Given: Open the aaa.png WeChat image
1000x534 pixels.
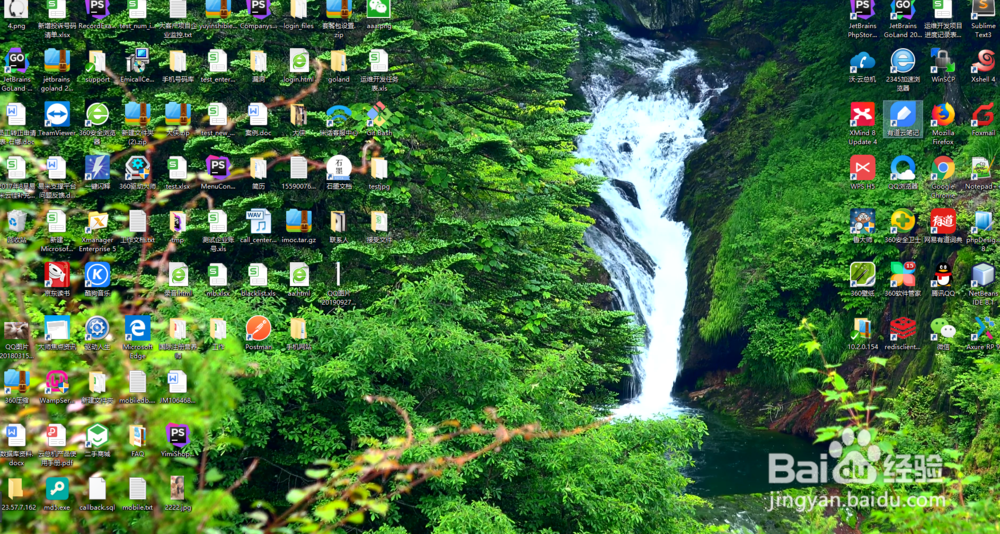Looking at the screenshot, I should pos(379,8).
